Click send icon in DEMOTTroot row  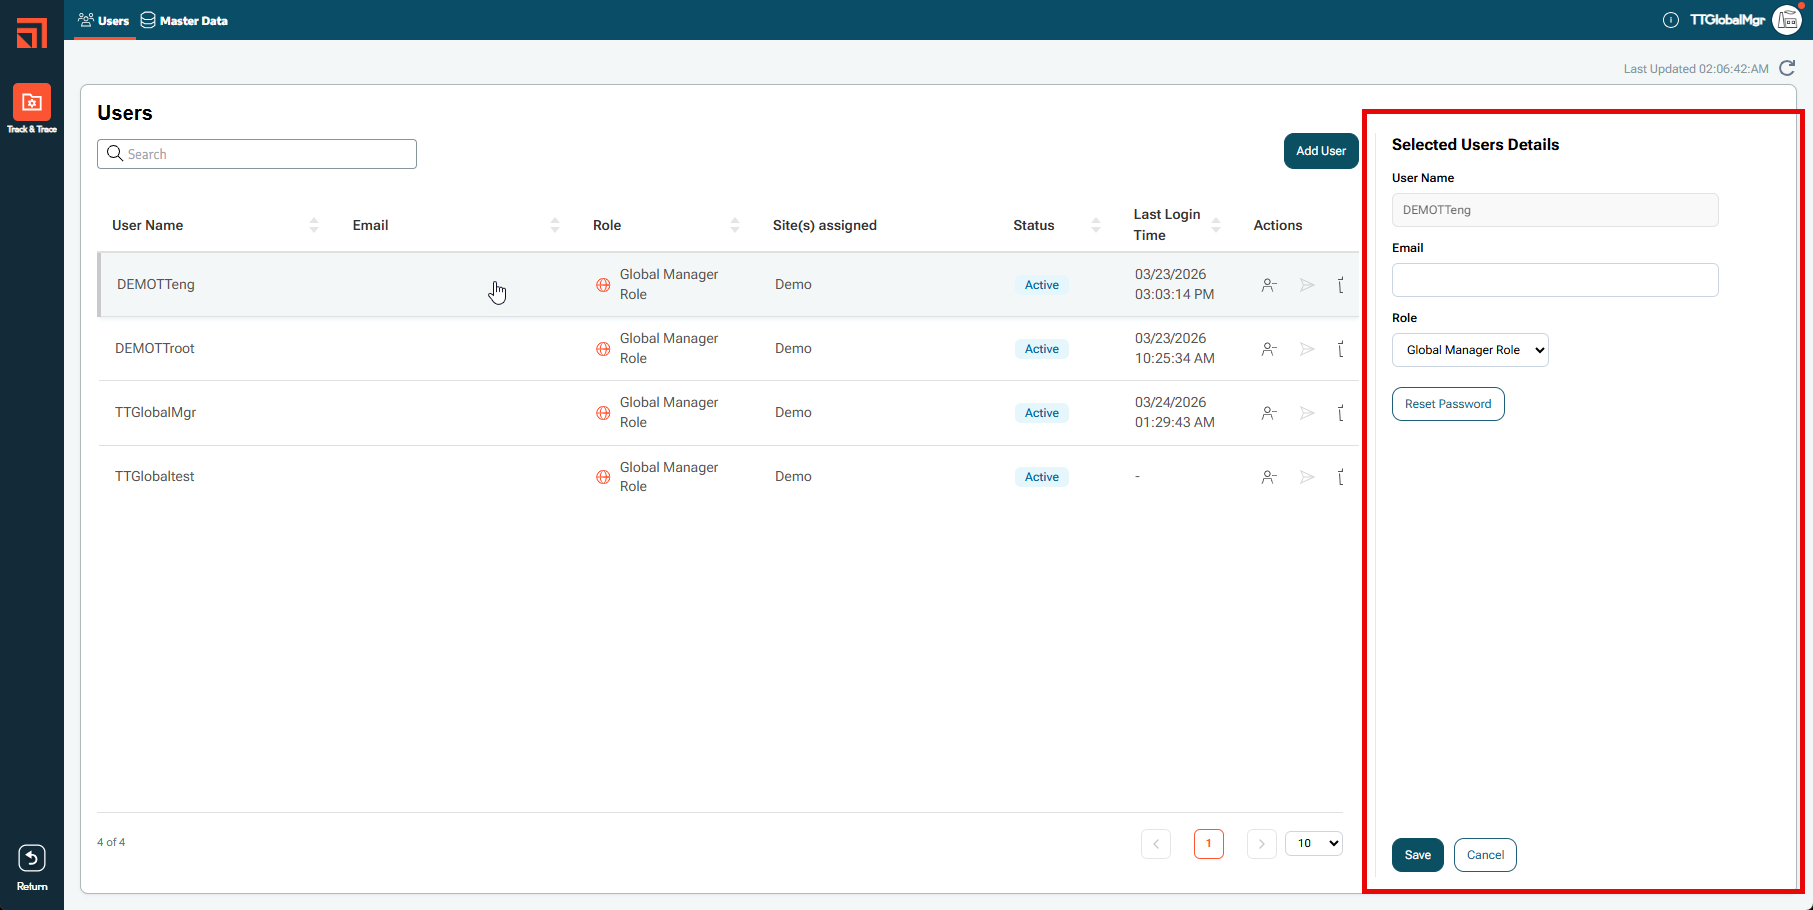[x=1307, y=349]
